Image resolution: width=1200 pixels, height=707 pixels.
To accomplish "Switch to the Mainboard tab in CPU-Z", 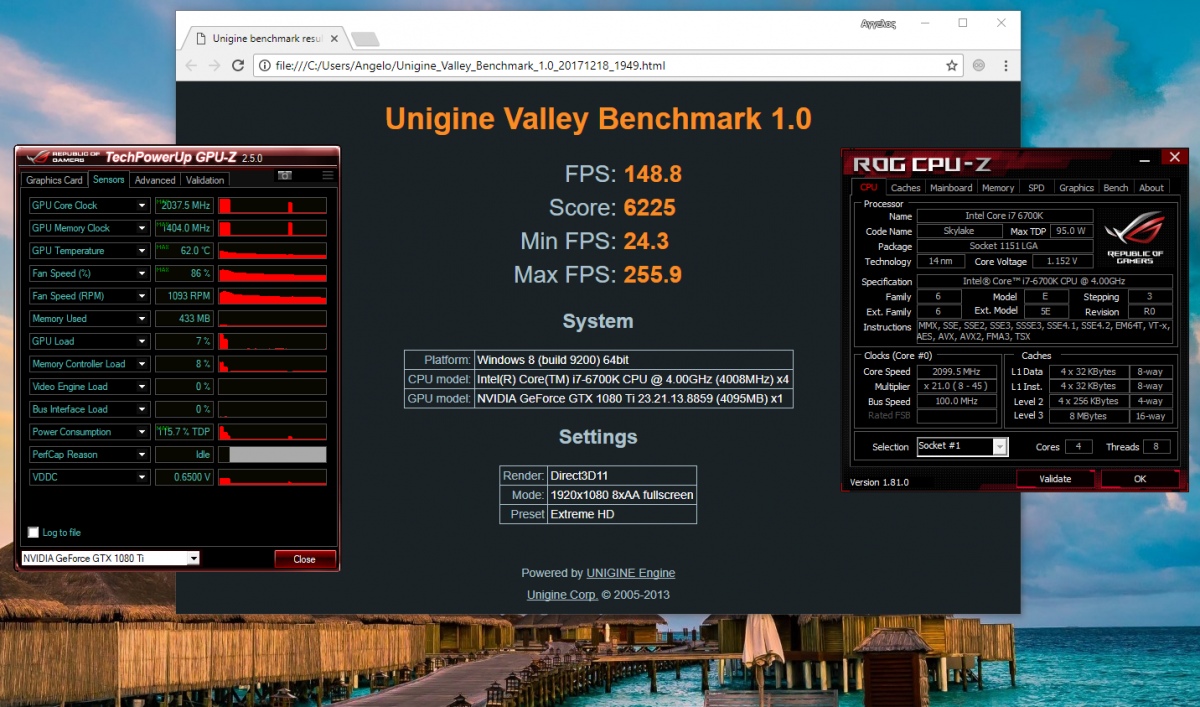I will (x=950, y=187).
